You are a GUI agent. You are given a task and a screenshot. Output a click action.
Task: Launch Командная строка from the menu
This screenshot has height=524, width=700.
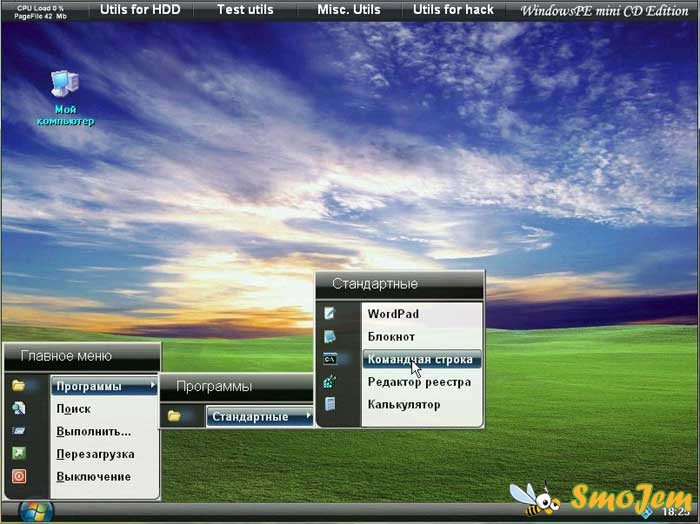[422, 359]
